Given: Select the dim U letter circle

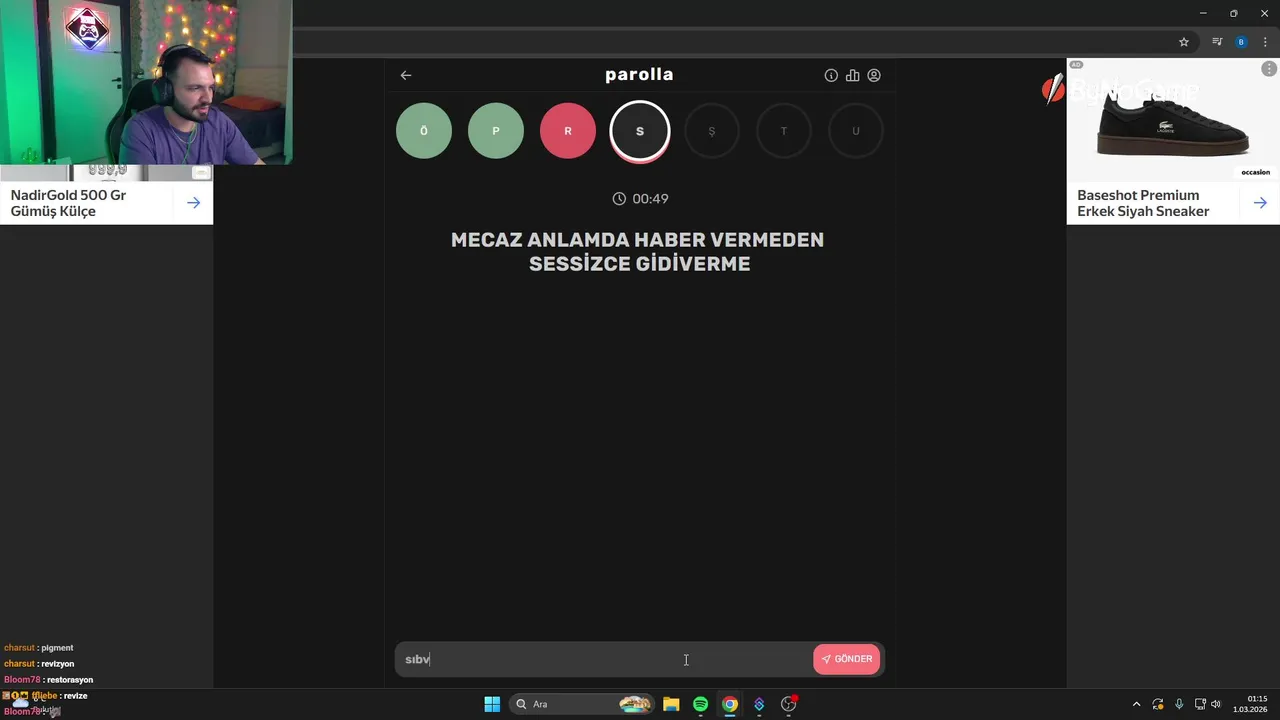Looking at the screenshot, I should point(856,131).
